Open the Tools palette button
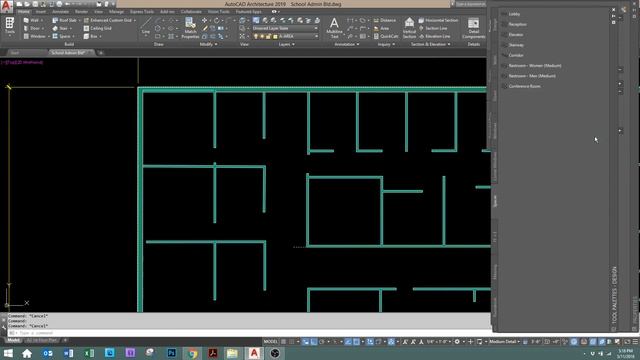The width and height of the screenshot is (640, 360). pos(9,26)
